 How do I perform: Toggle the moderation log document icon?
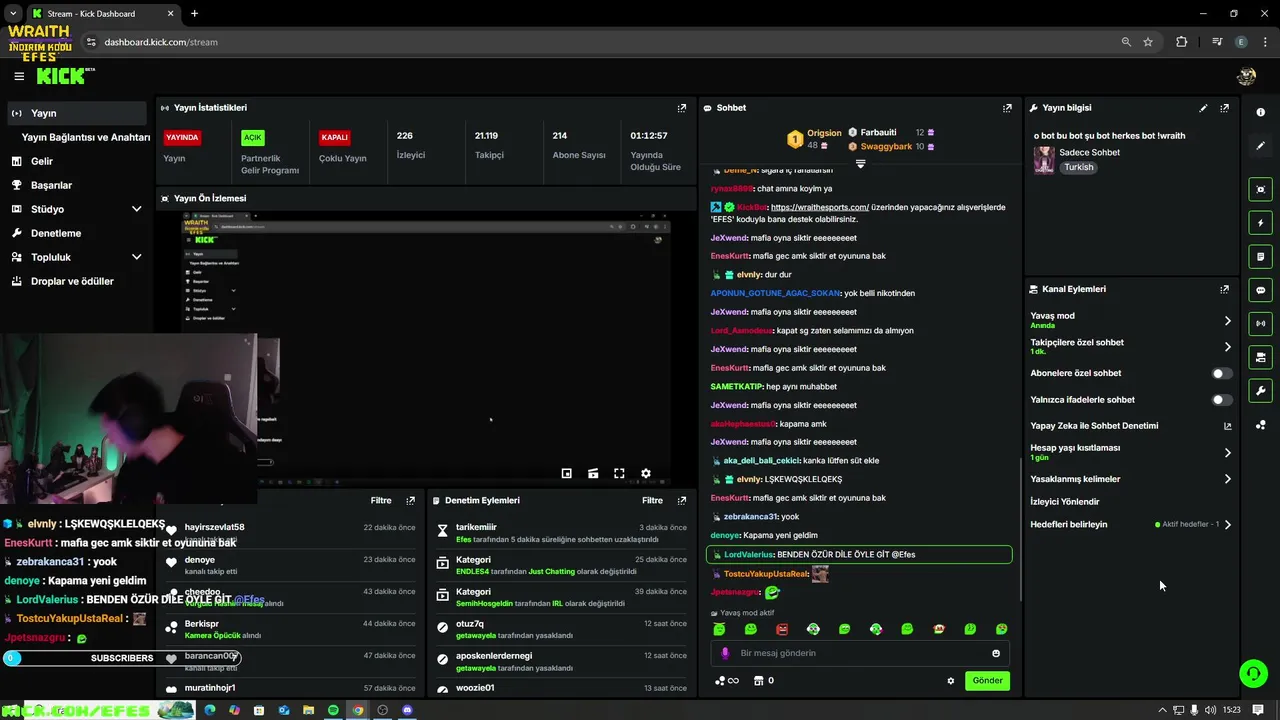[x=1261, y=257]
